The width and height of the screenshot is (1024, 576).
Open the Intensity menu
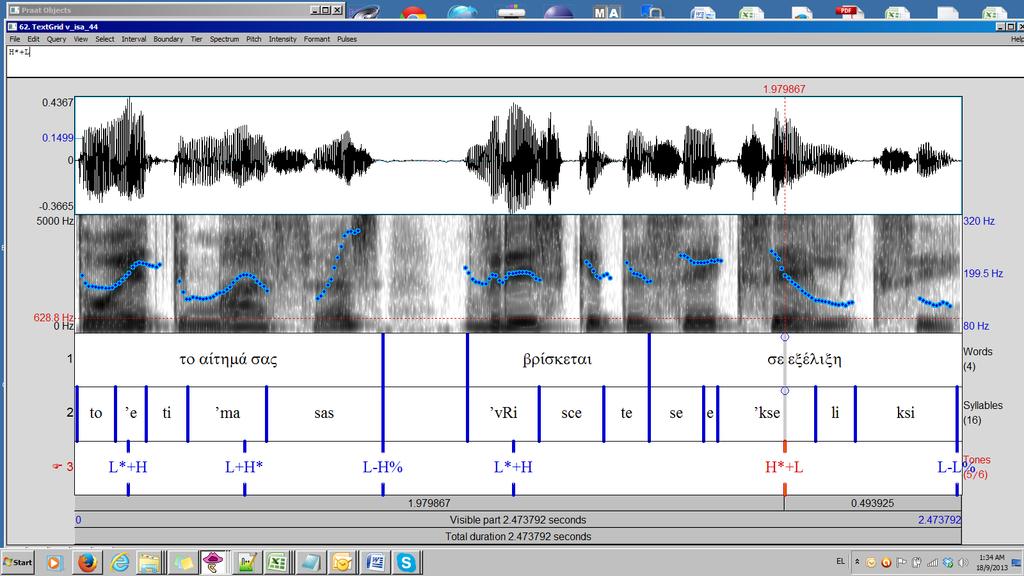pyautogui.click(x=282, y=39)
